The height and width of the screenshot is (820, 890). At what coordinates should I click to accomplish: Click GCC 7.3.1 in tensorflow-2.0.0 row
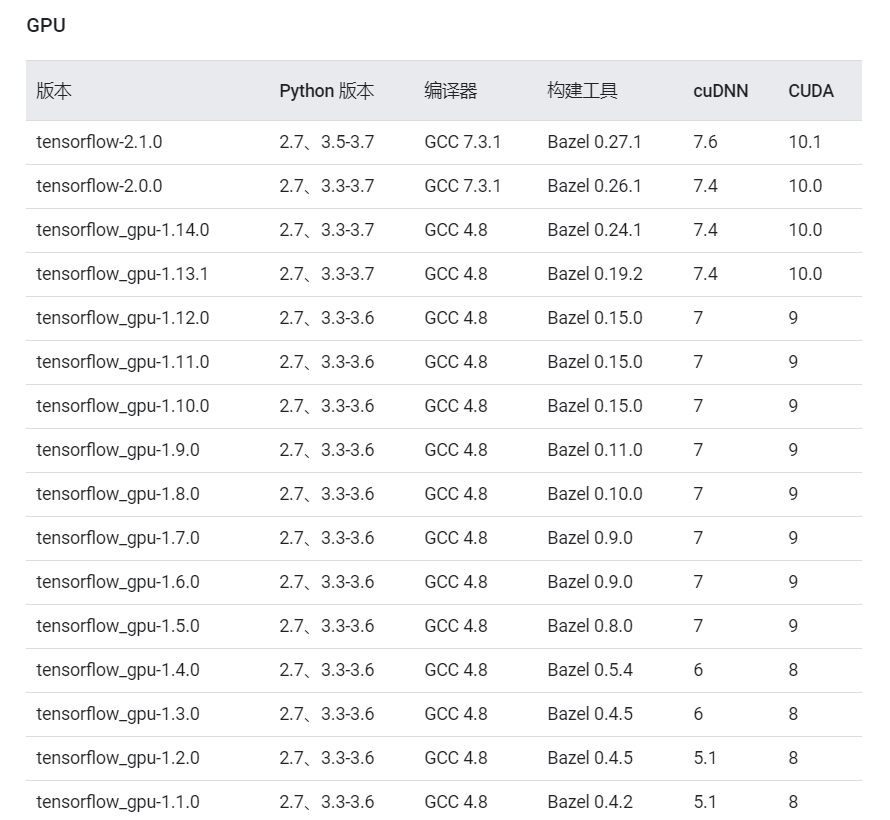tap(463, 186)
